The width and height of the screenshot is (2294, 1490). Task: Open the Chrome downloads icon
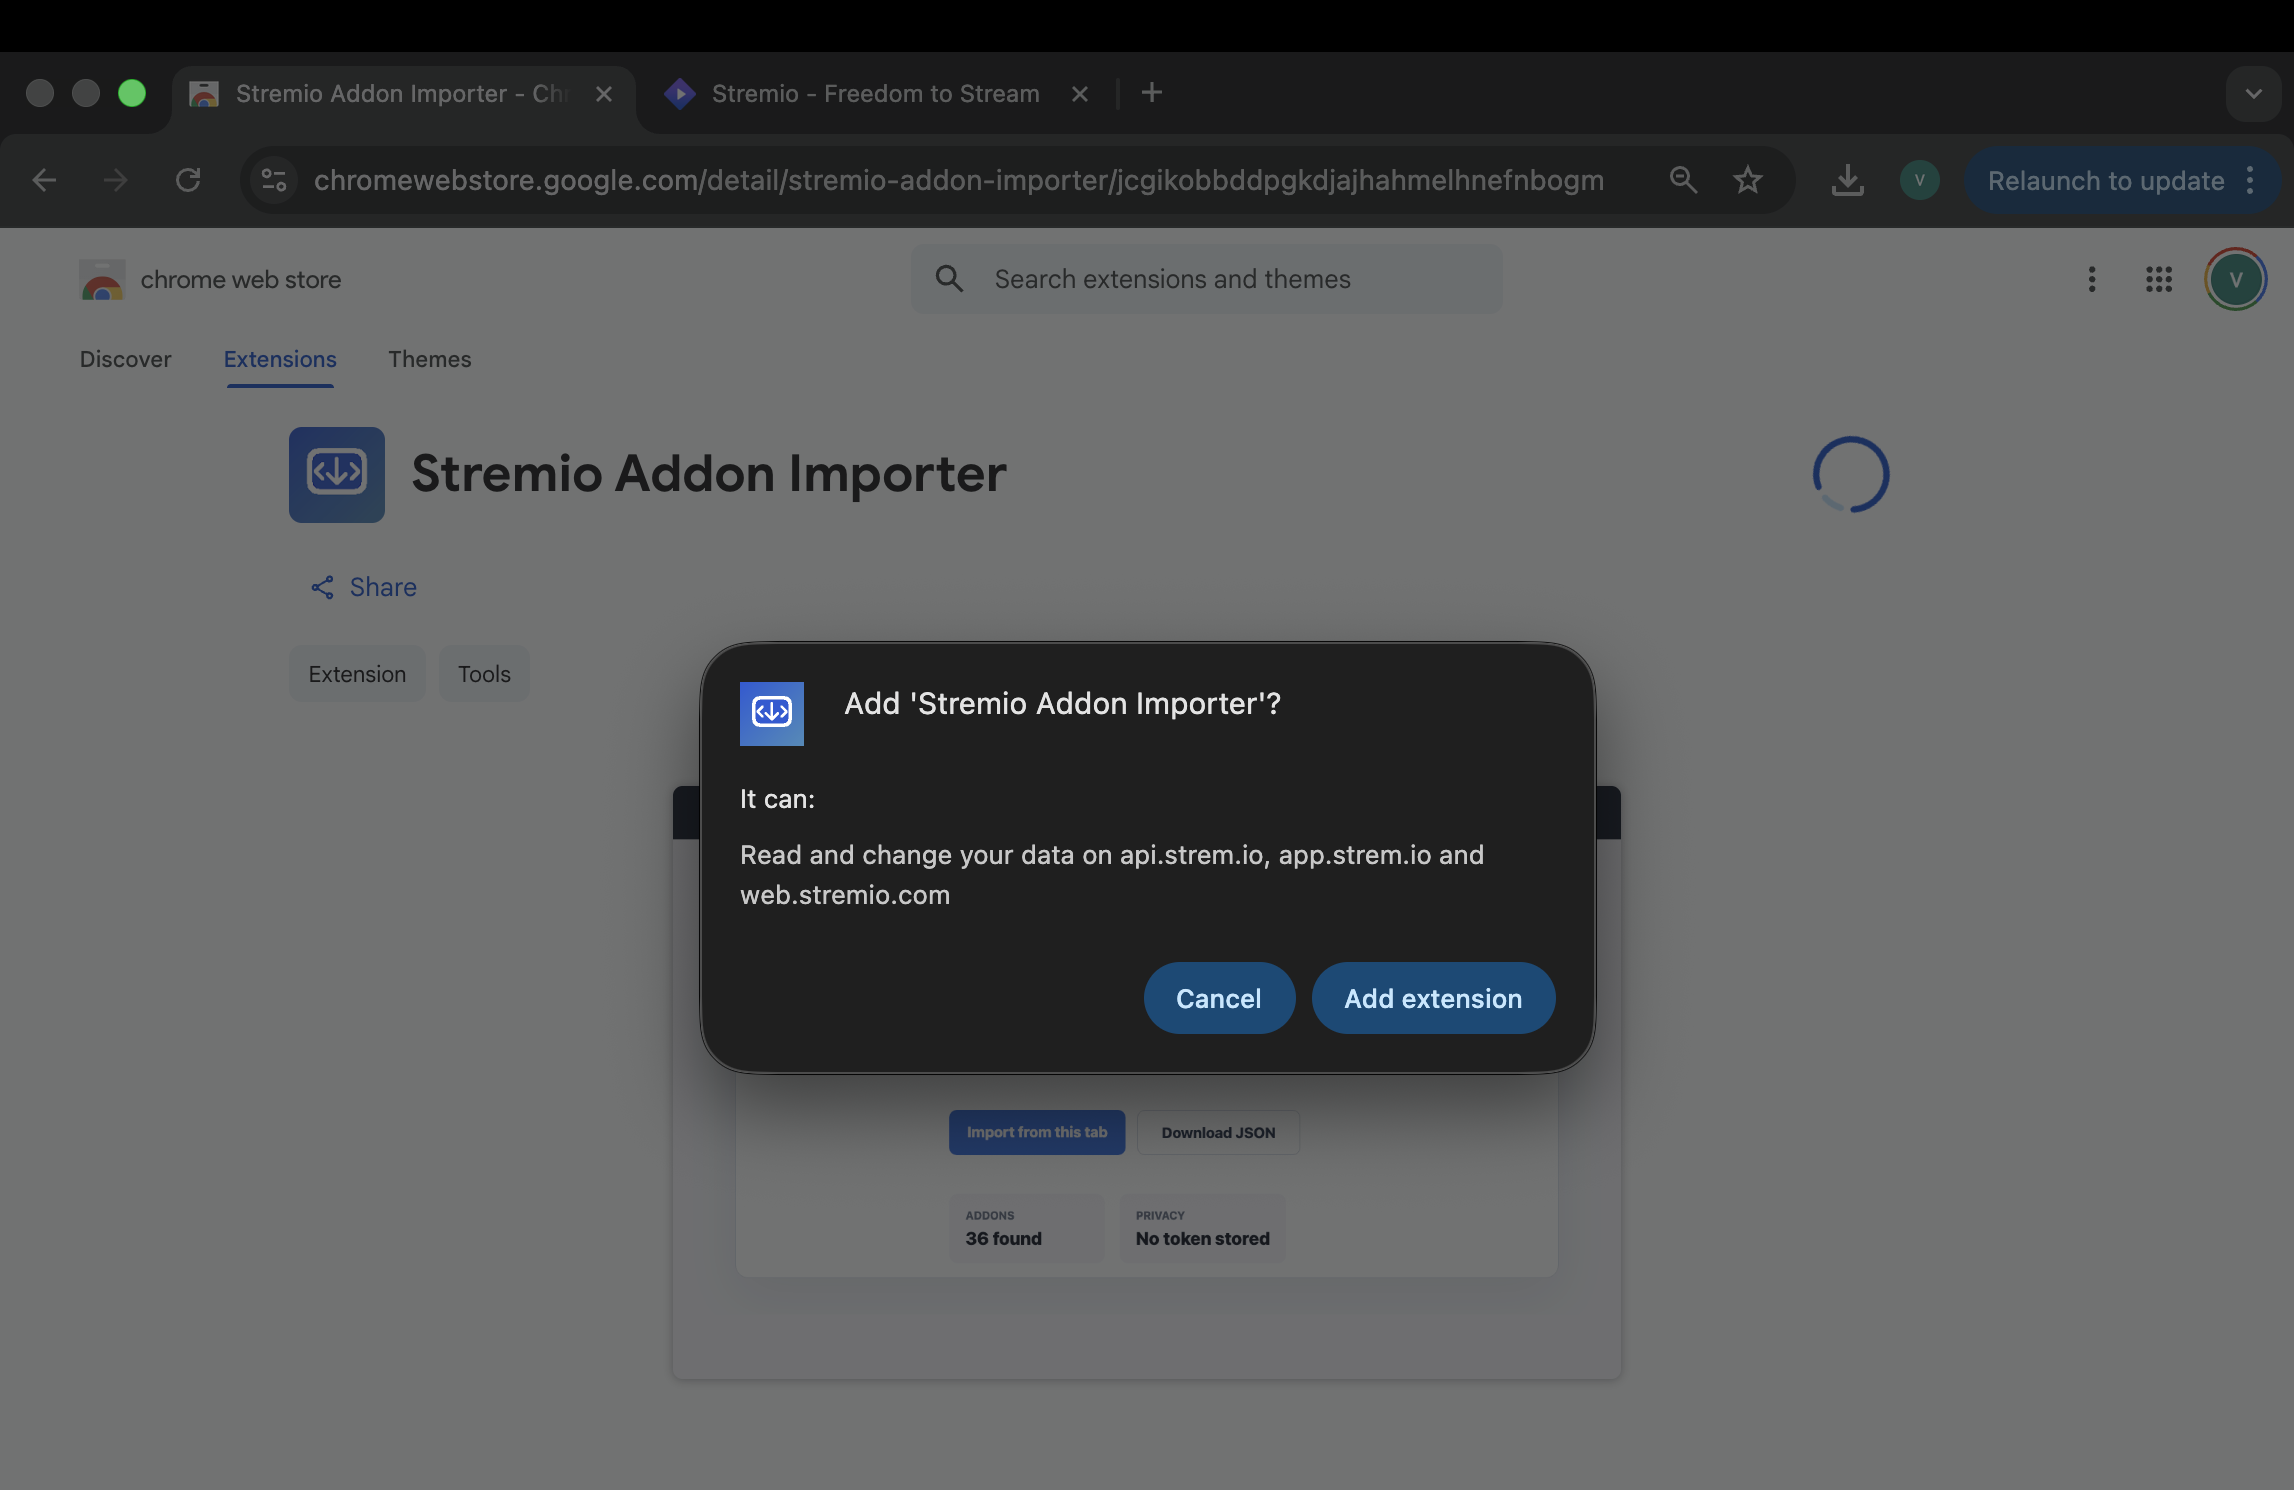1847,180
